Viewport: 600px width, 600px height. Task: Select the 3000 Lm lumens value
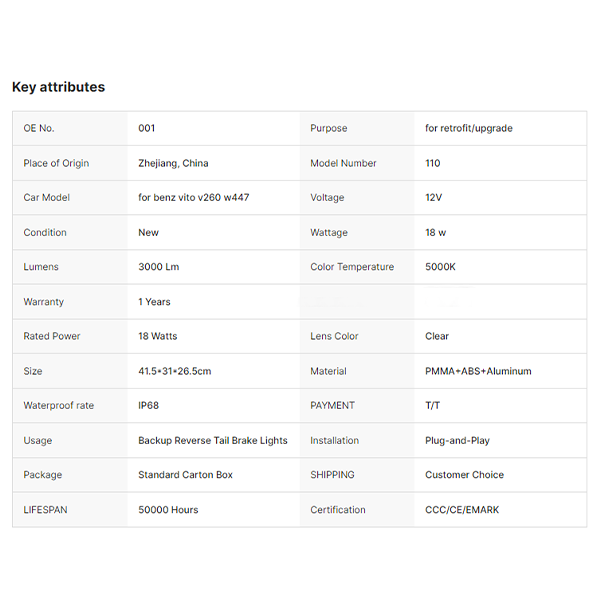(x=159, y=267)
